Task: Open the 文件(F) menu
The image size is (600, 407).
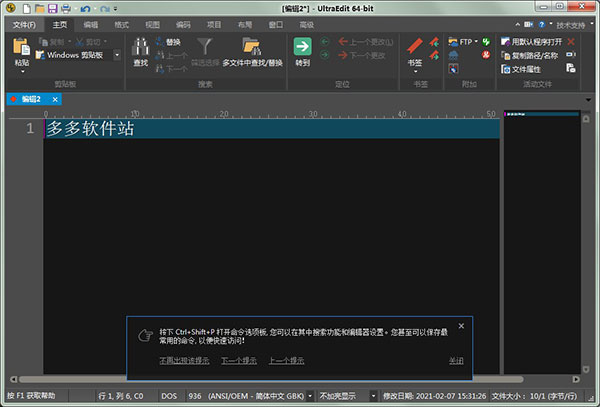Action: [23, 23]
